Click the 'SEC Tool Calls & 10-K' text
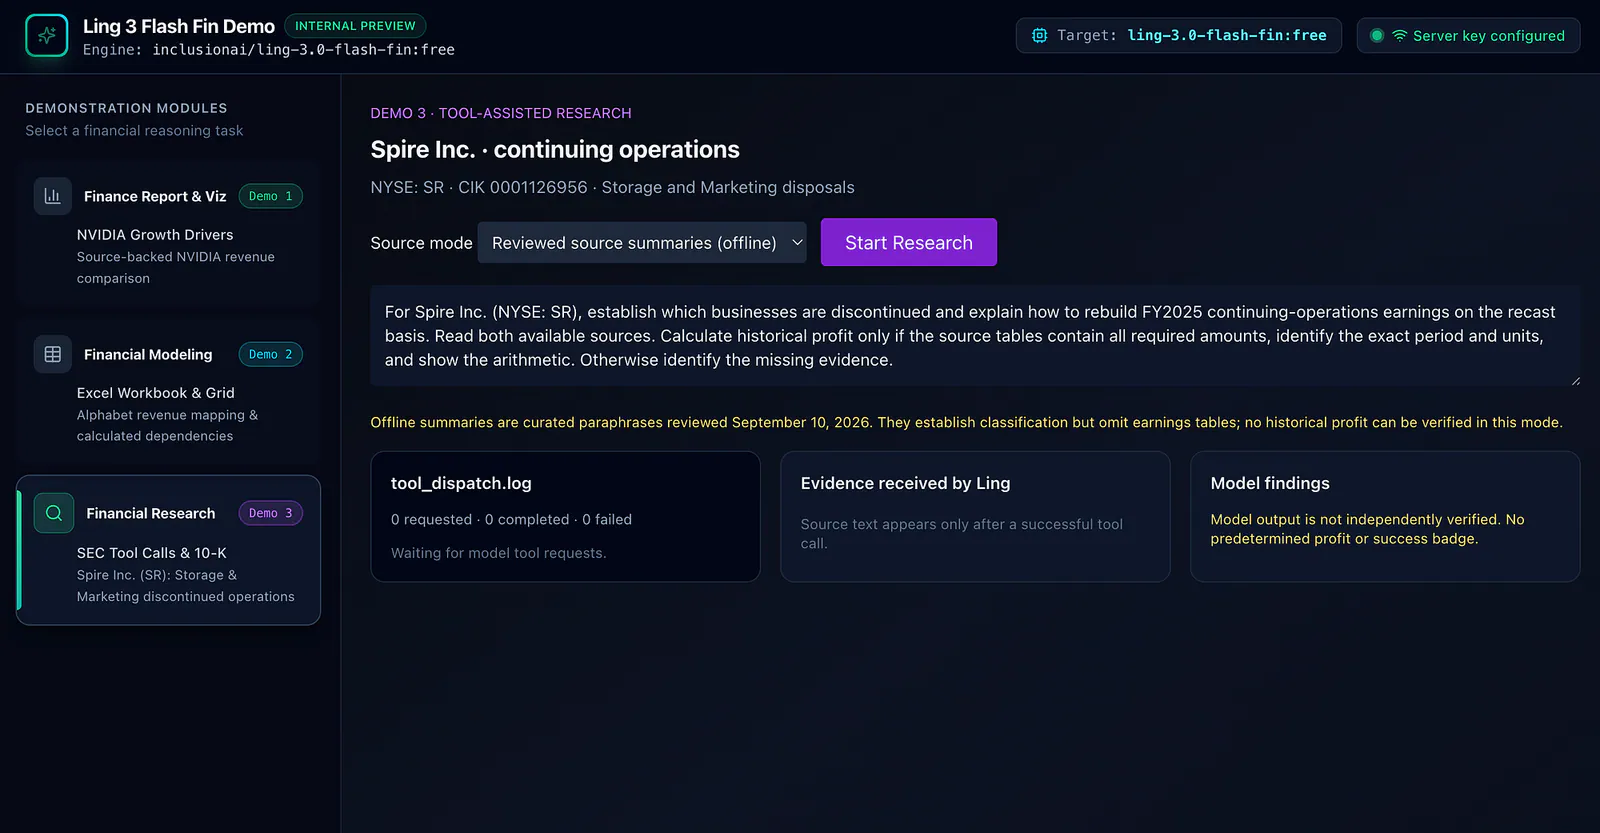 point(152,553)
